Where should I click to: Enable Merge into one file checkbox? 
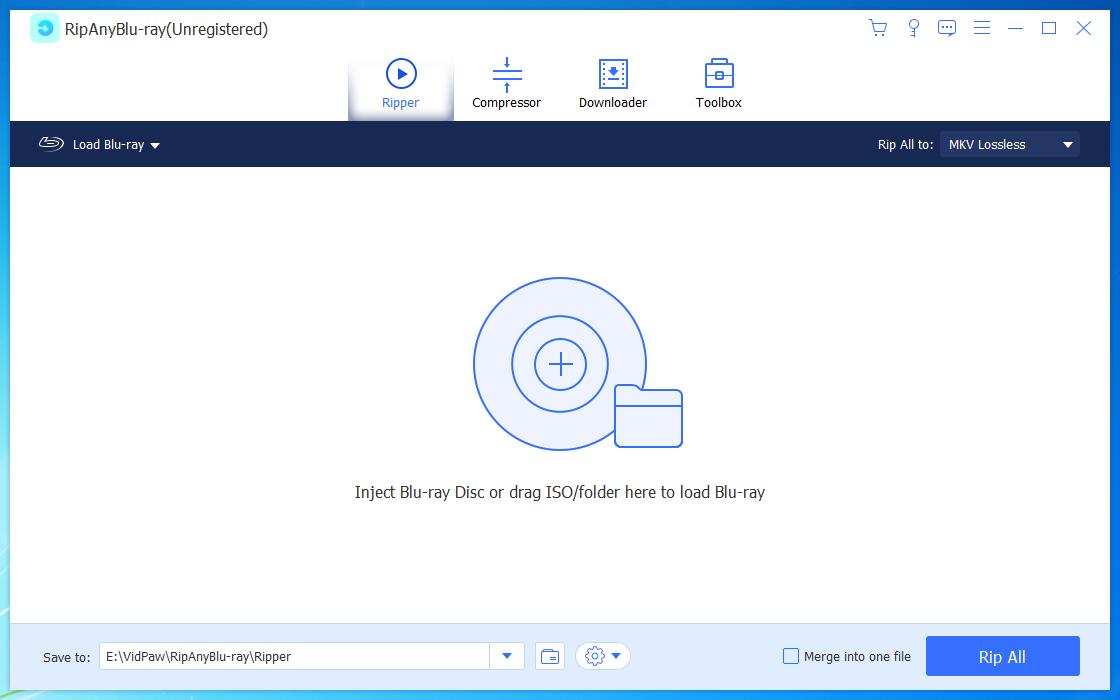coord(791,656)
